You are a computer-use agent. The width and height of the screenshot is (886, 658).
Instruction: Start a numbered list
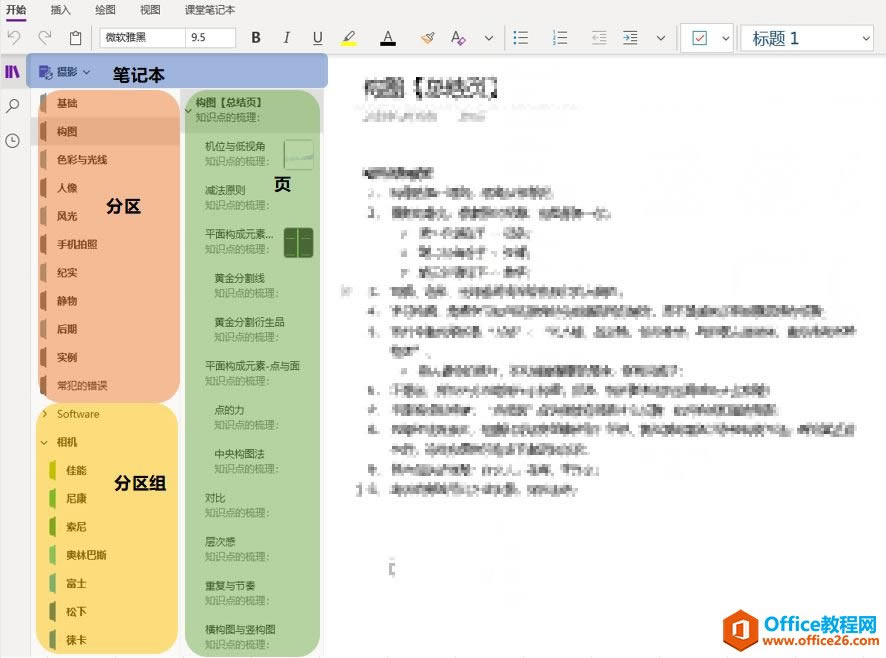tap(559, 37)
